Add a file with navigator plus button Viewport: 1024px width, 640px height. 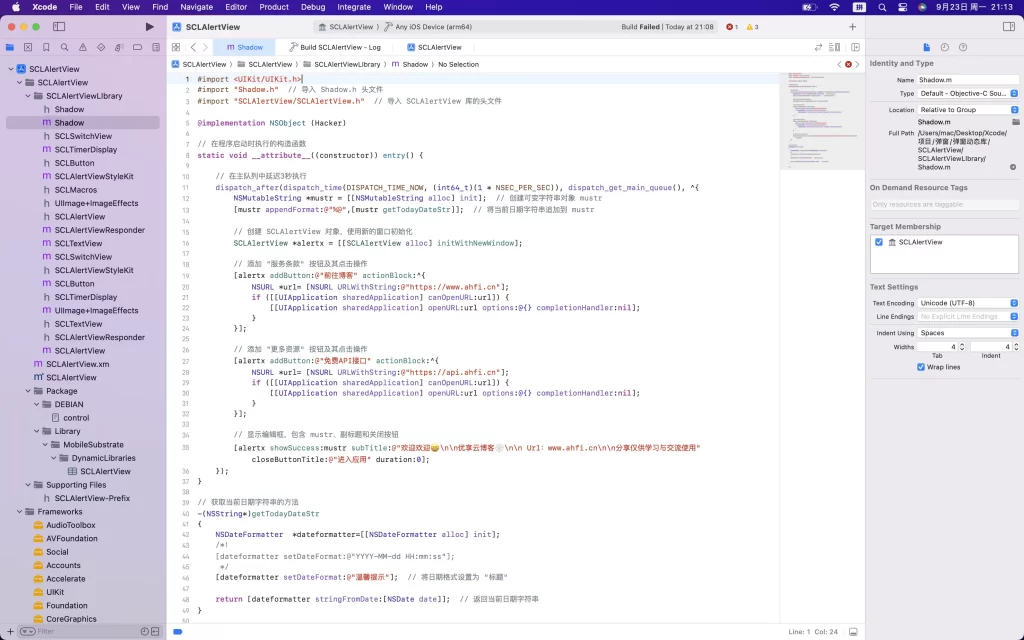(10, 632)
